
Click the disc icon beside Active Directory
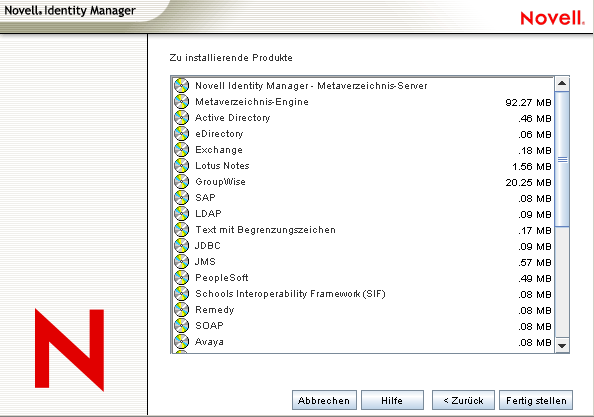181,117
